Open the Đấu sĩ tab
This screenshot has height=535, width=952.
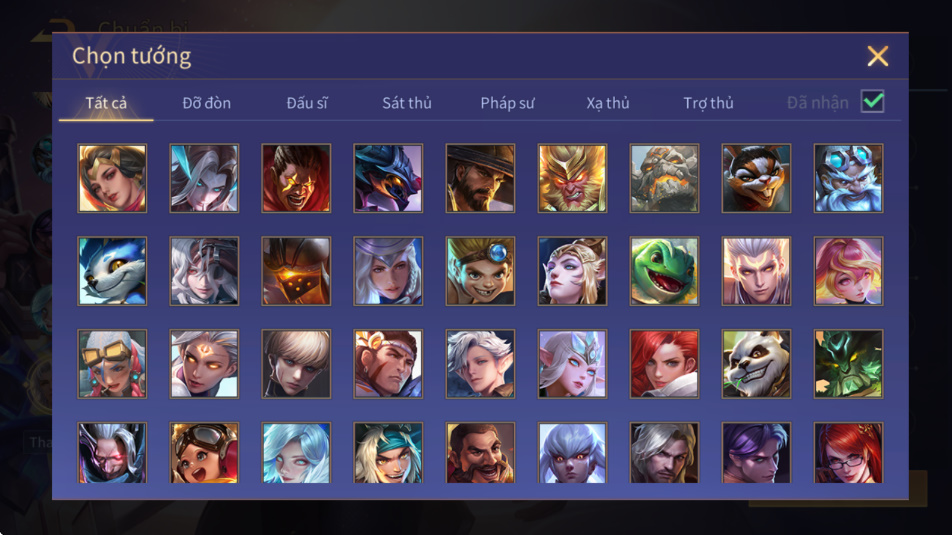click(x=307, y=103)
